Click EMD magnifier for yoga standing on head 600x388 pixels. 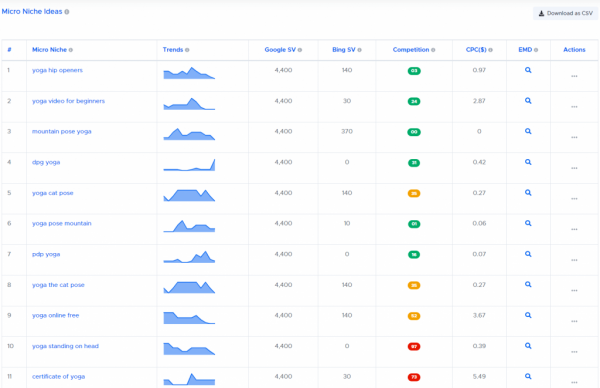coord(528,346)
